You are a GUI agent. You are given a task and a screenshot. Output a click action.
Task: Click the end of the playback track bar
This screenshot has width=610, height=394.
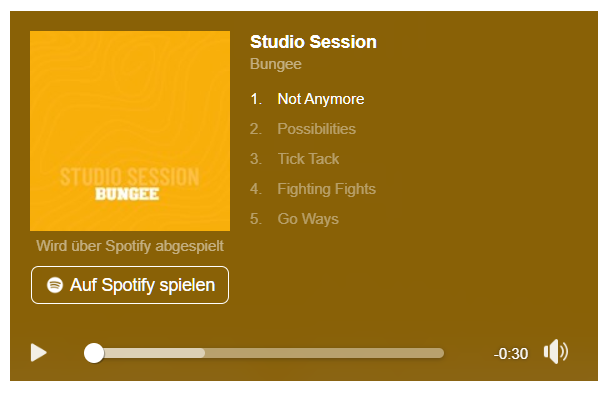[x=441, y=353]
